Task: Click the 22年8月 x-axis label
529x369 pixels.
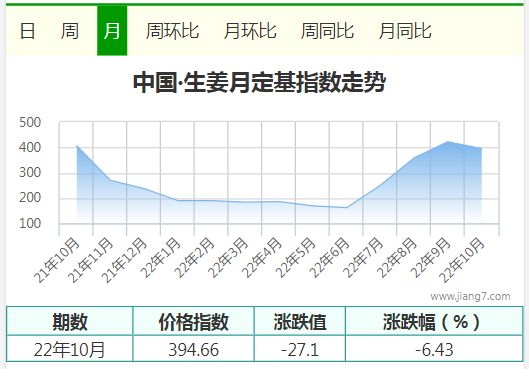Action: (x=397, y=258)
